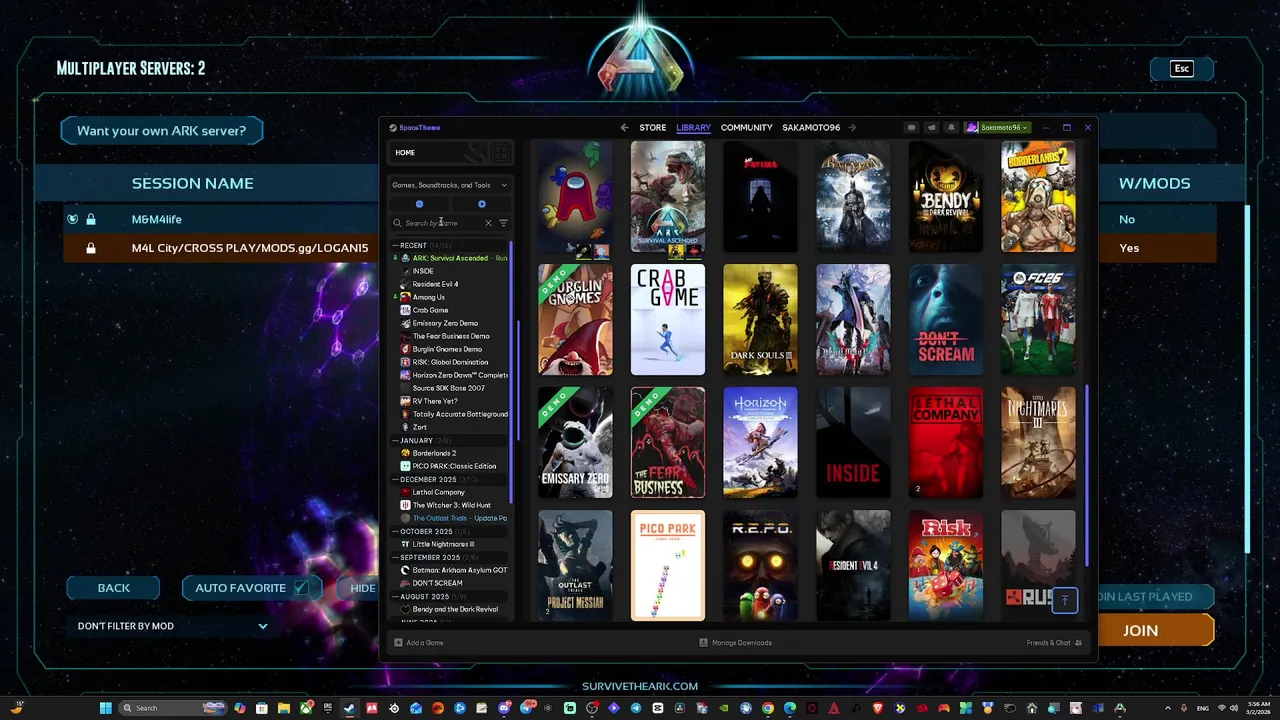Open the COMMUNITY tab
Image resolution: width=1280 pixels, height=720 pixels.
(746, 128)
